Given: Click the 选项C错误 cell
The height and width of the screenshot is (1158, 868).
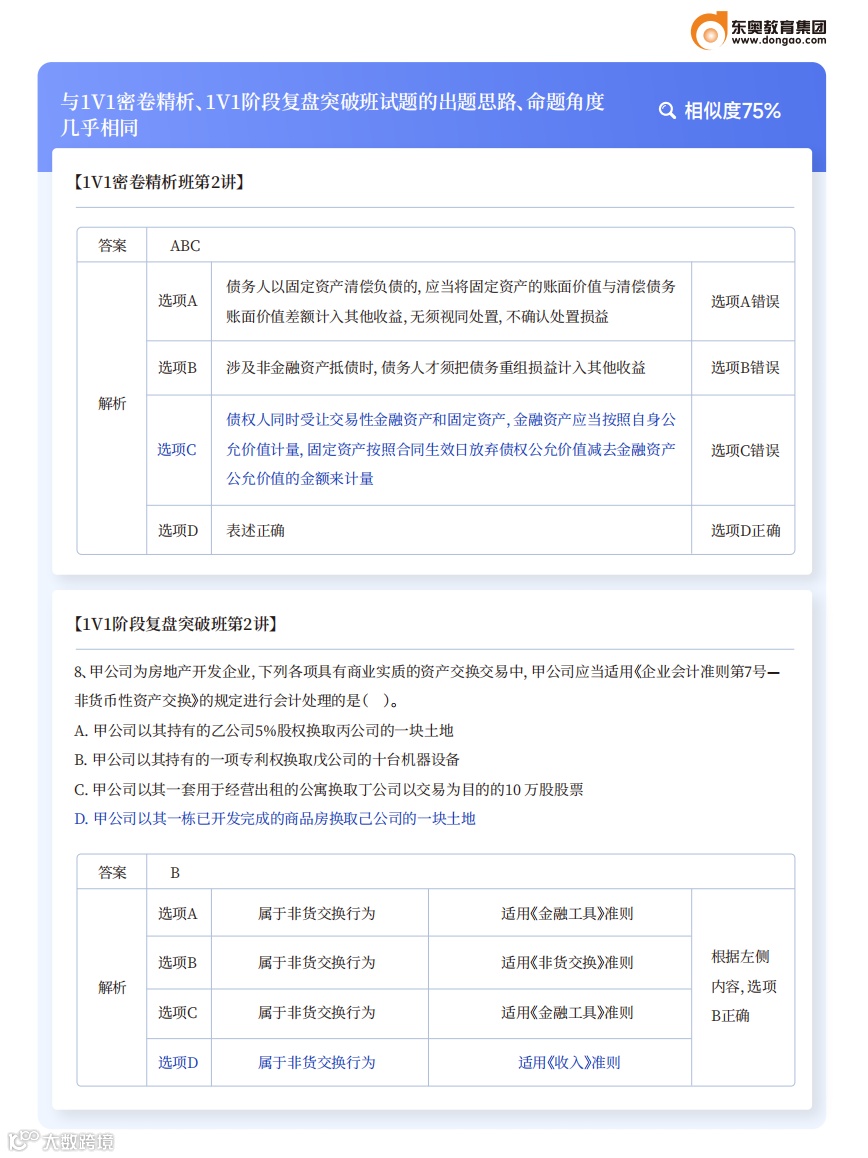Looking at the screenshot, I should point(745,450).
